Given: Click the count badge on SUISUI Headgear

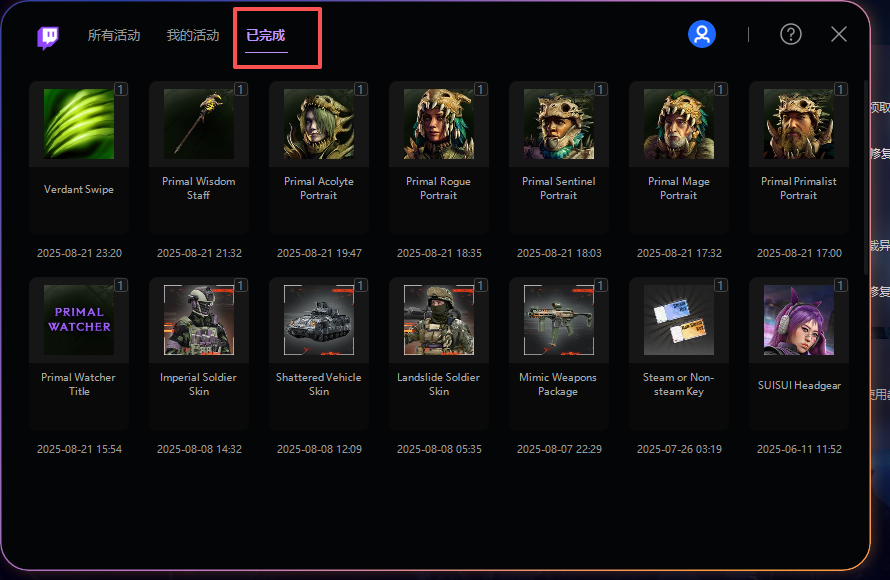Looking at the screenshot, I should tap(841, 285).
